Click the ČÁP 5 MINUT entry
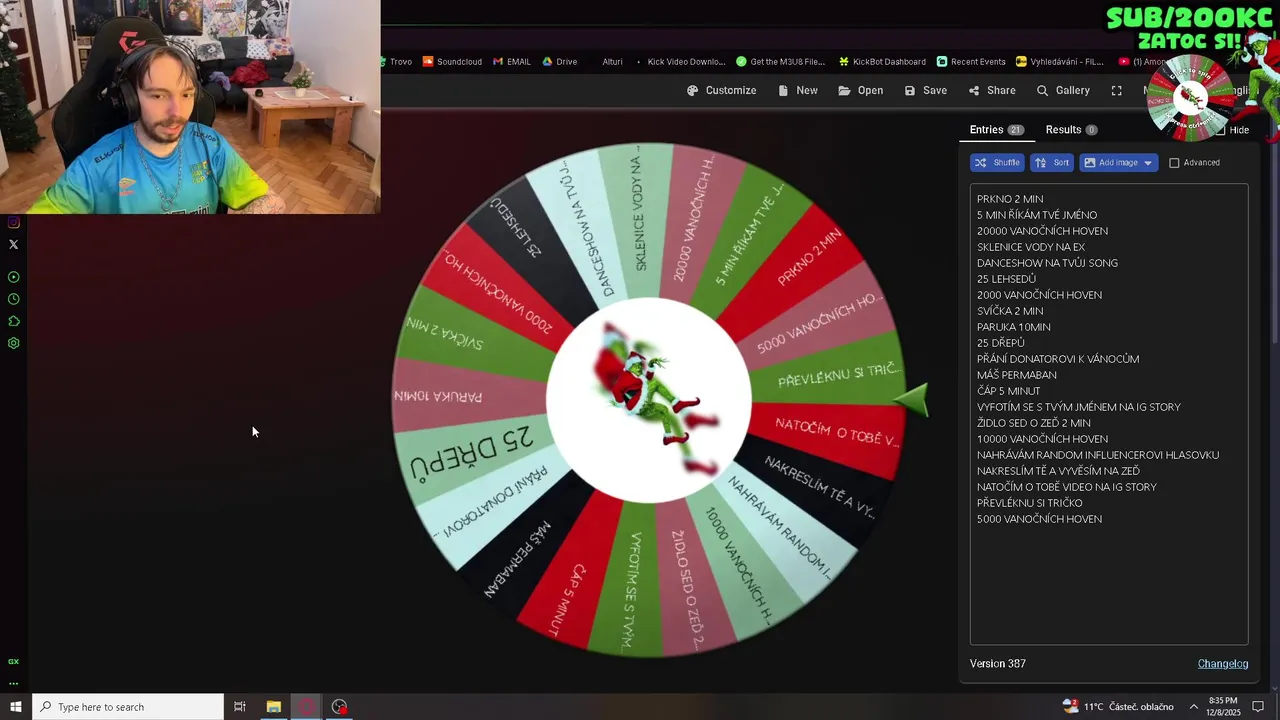 click(1009, 391)
